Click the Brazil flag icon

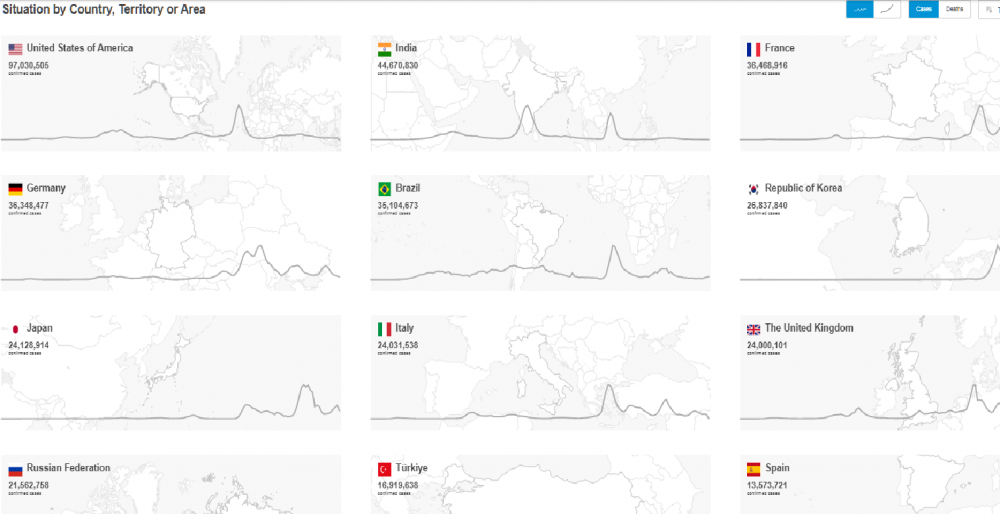click(x=385, y=189)
